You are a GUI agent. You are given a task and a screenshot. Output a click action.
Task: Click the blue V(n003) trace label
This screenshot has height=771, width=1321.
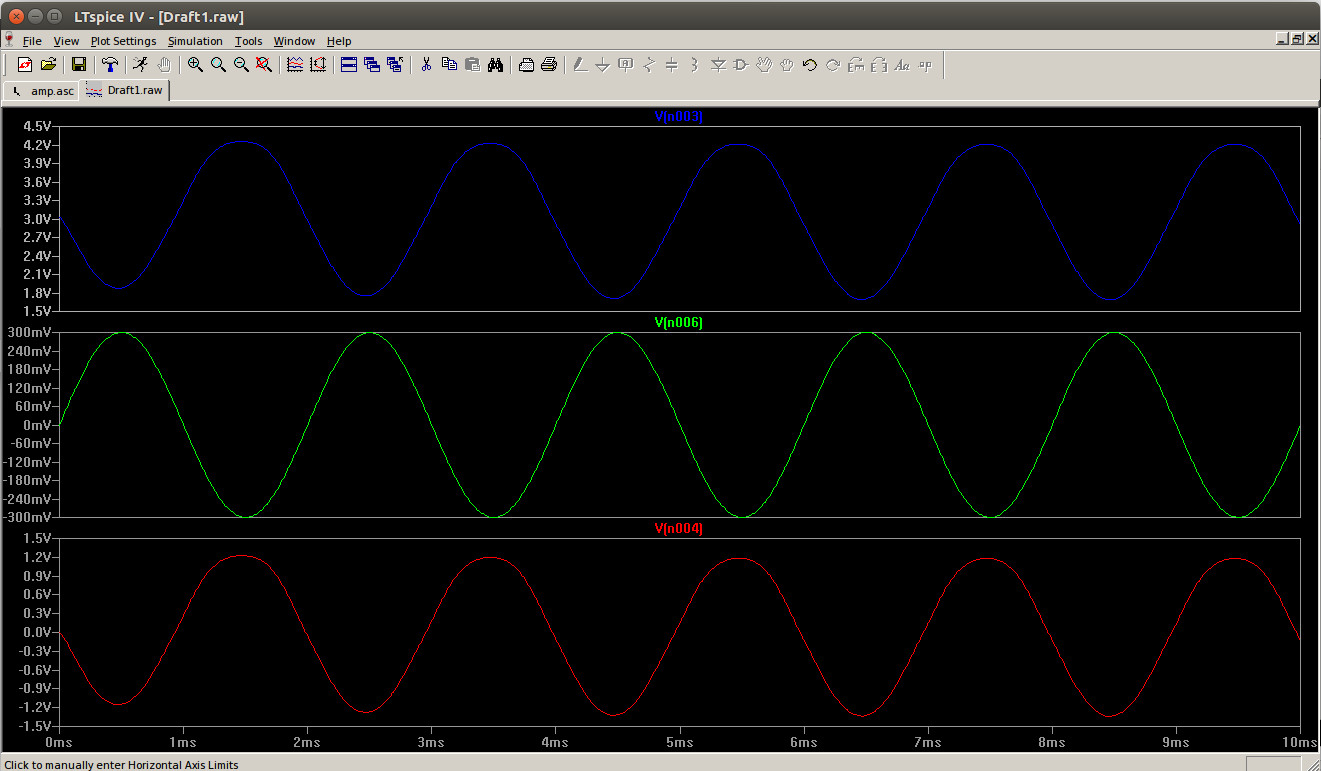[x=678, y=117]
